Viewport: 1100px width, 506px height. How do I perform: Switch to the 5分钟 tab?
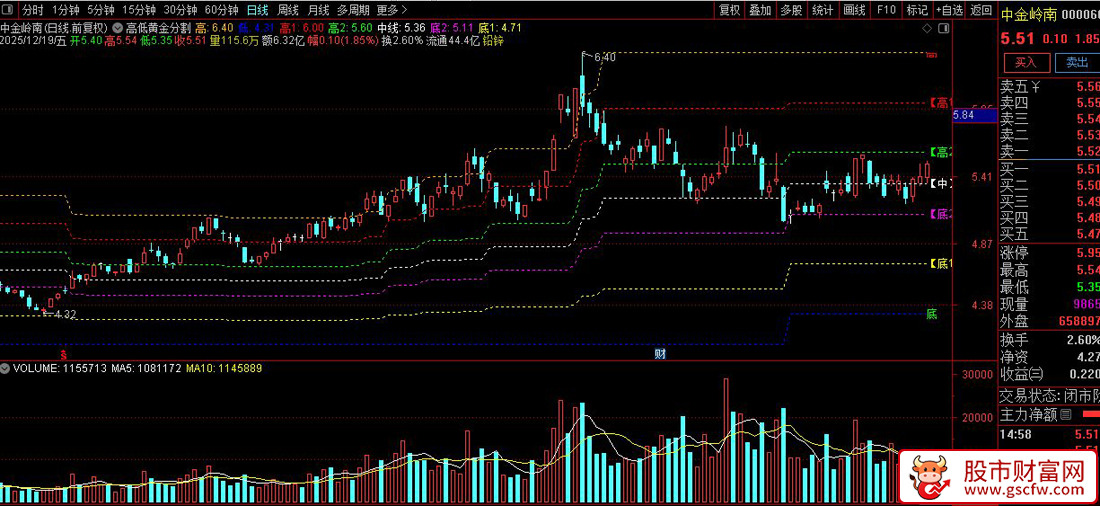point(100,10)
